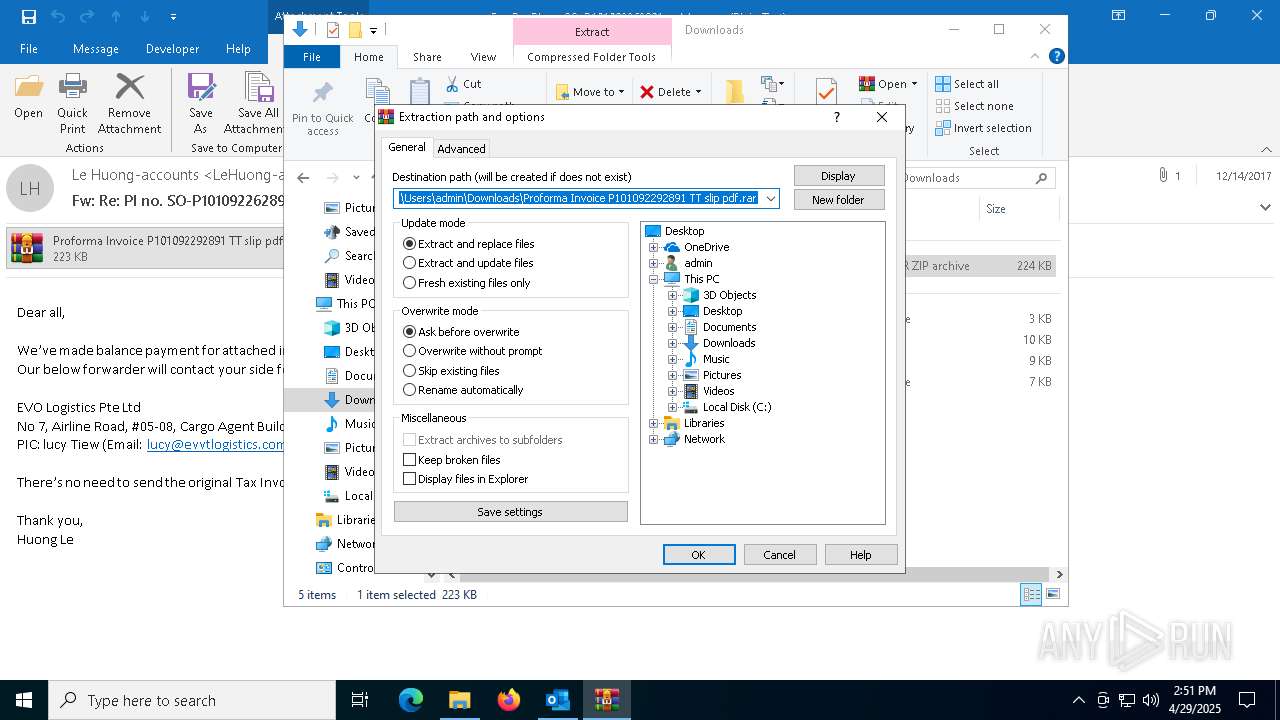Expand Local Disk (C:) in folder tree
The width and height of the screenshot is (1280, 720).
[673, 407]
